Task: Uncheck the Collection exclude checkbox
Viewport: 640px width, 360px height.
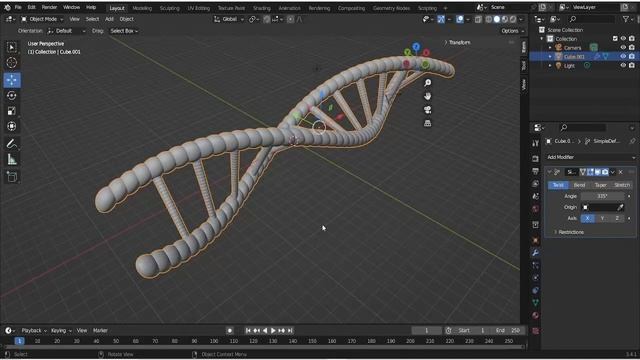Action: [x=615, y=39]
